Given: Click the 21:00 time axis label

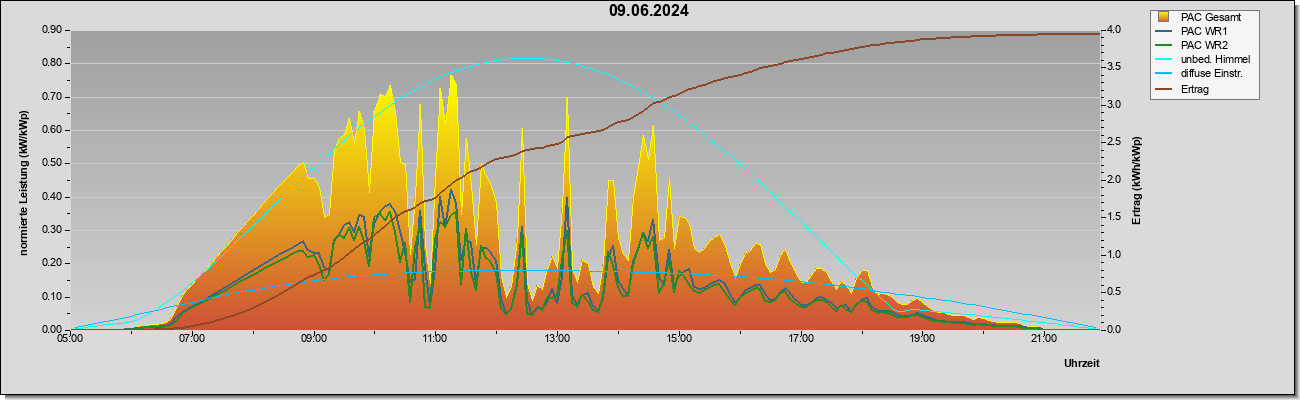Looking at the screenshot, I should coord(1043,339).
